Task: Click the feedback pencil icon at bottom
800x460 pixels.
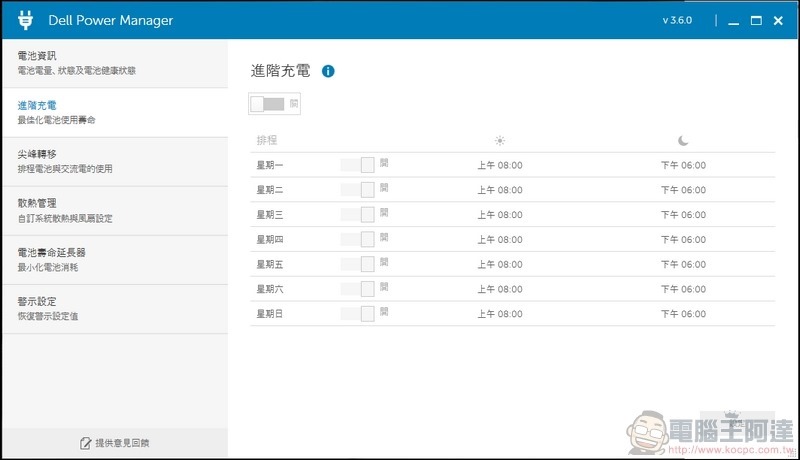Action: pyautogui.click(x=85, y=443)
